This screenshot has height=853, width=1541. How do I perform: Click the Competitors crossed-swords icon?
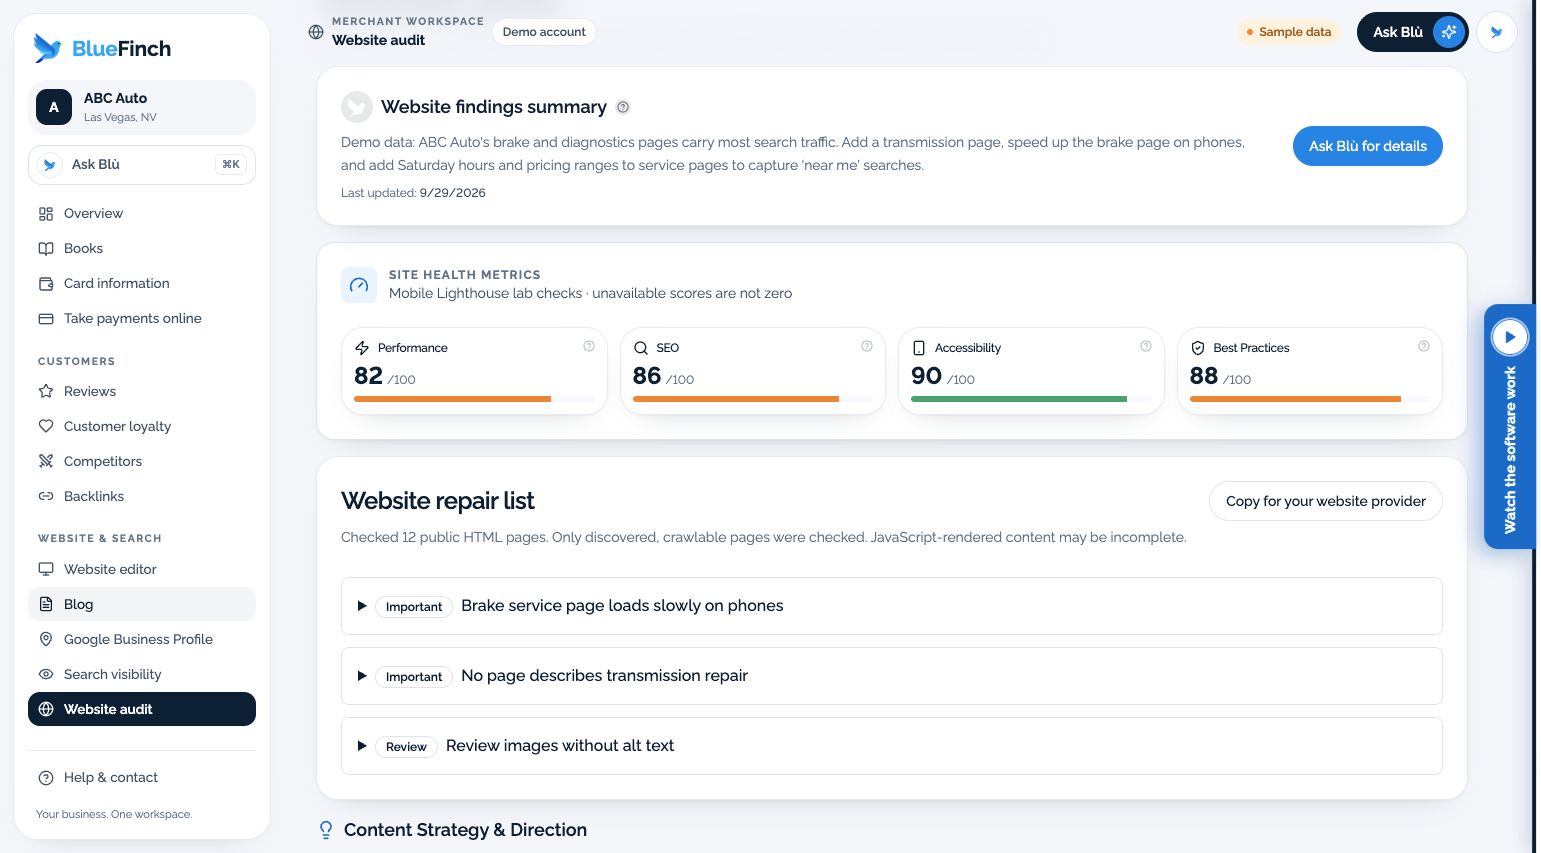(x=46, y=461)
